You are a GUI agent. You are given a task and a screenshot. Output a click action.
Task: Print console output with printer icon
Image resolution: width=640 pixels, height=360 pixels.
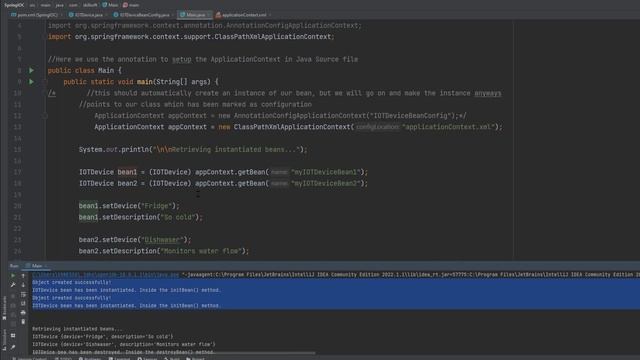pyautogui.click(x=23, y=313)
